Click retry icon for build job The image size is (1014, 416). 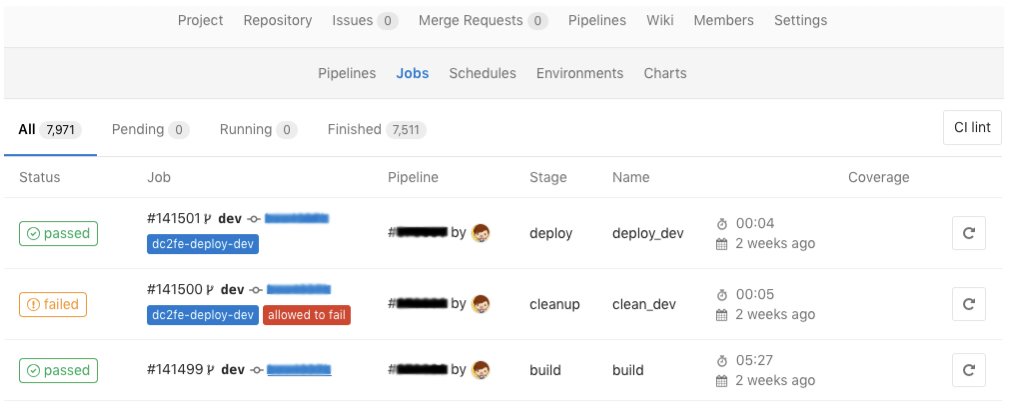click(968, 370)
